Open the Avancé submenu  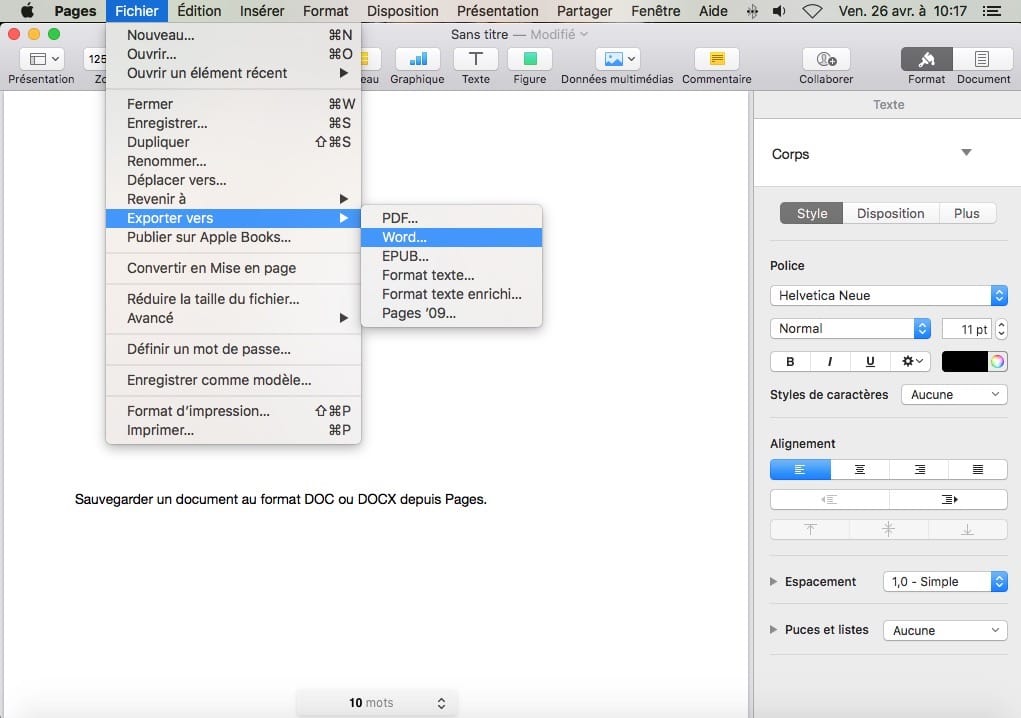point(233,318)
